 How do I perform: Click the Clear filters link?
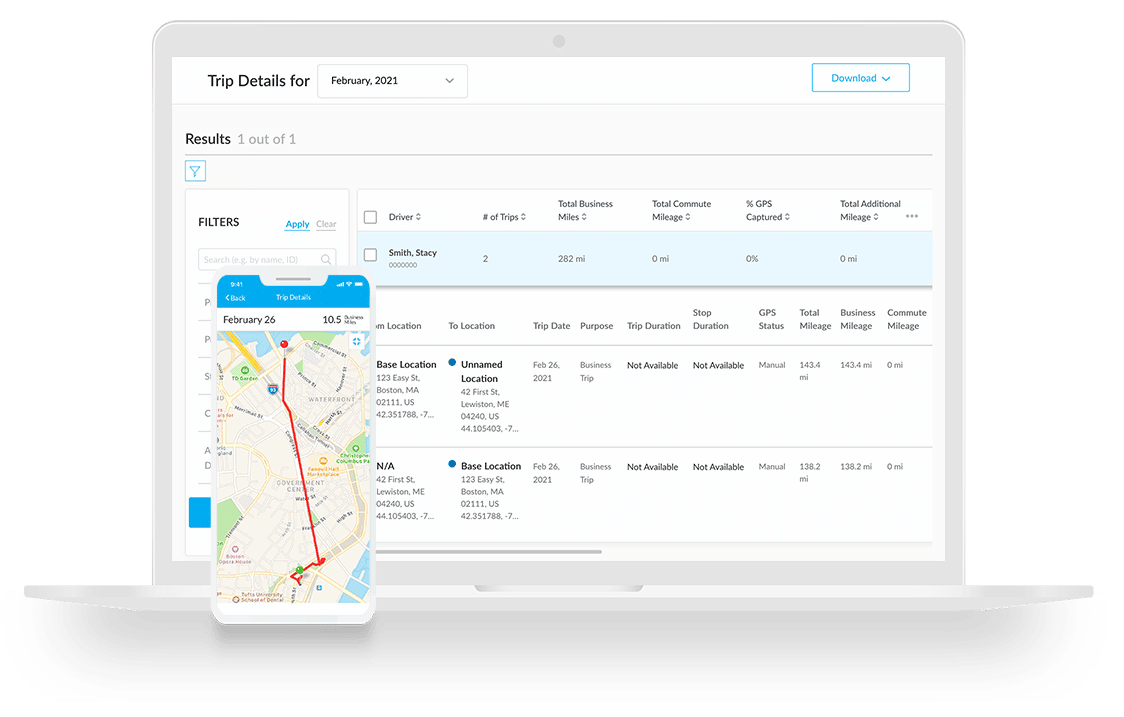click(x=326, y=224)
